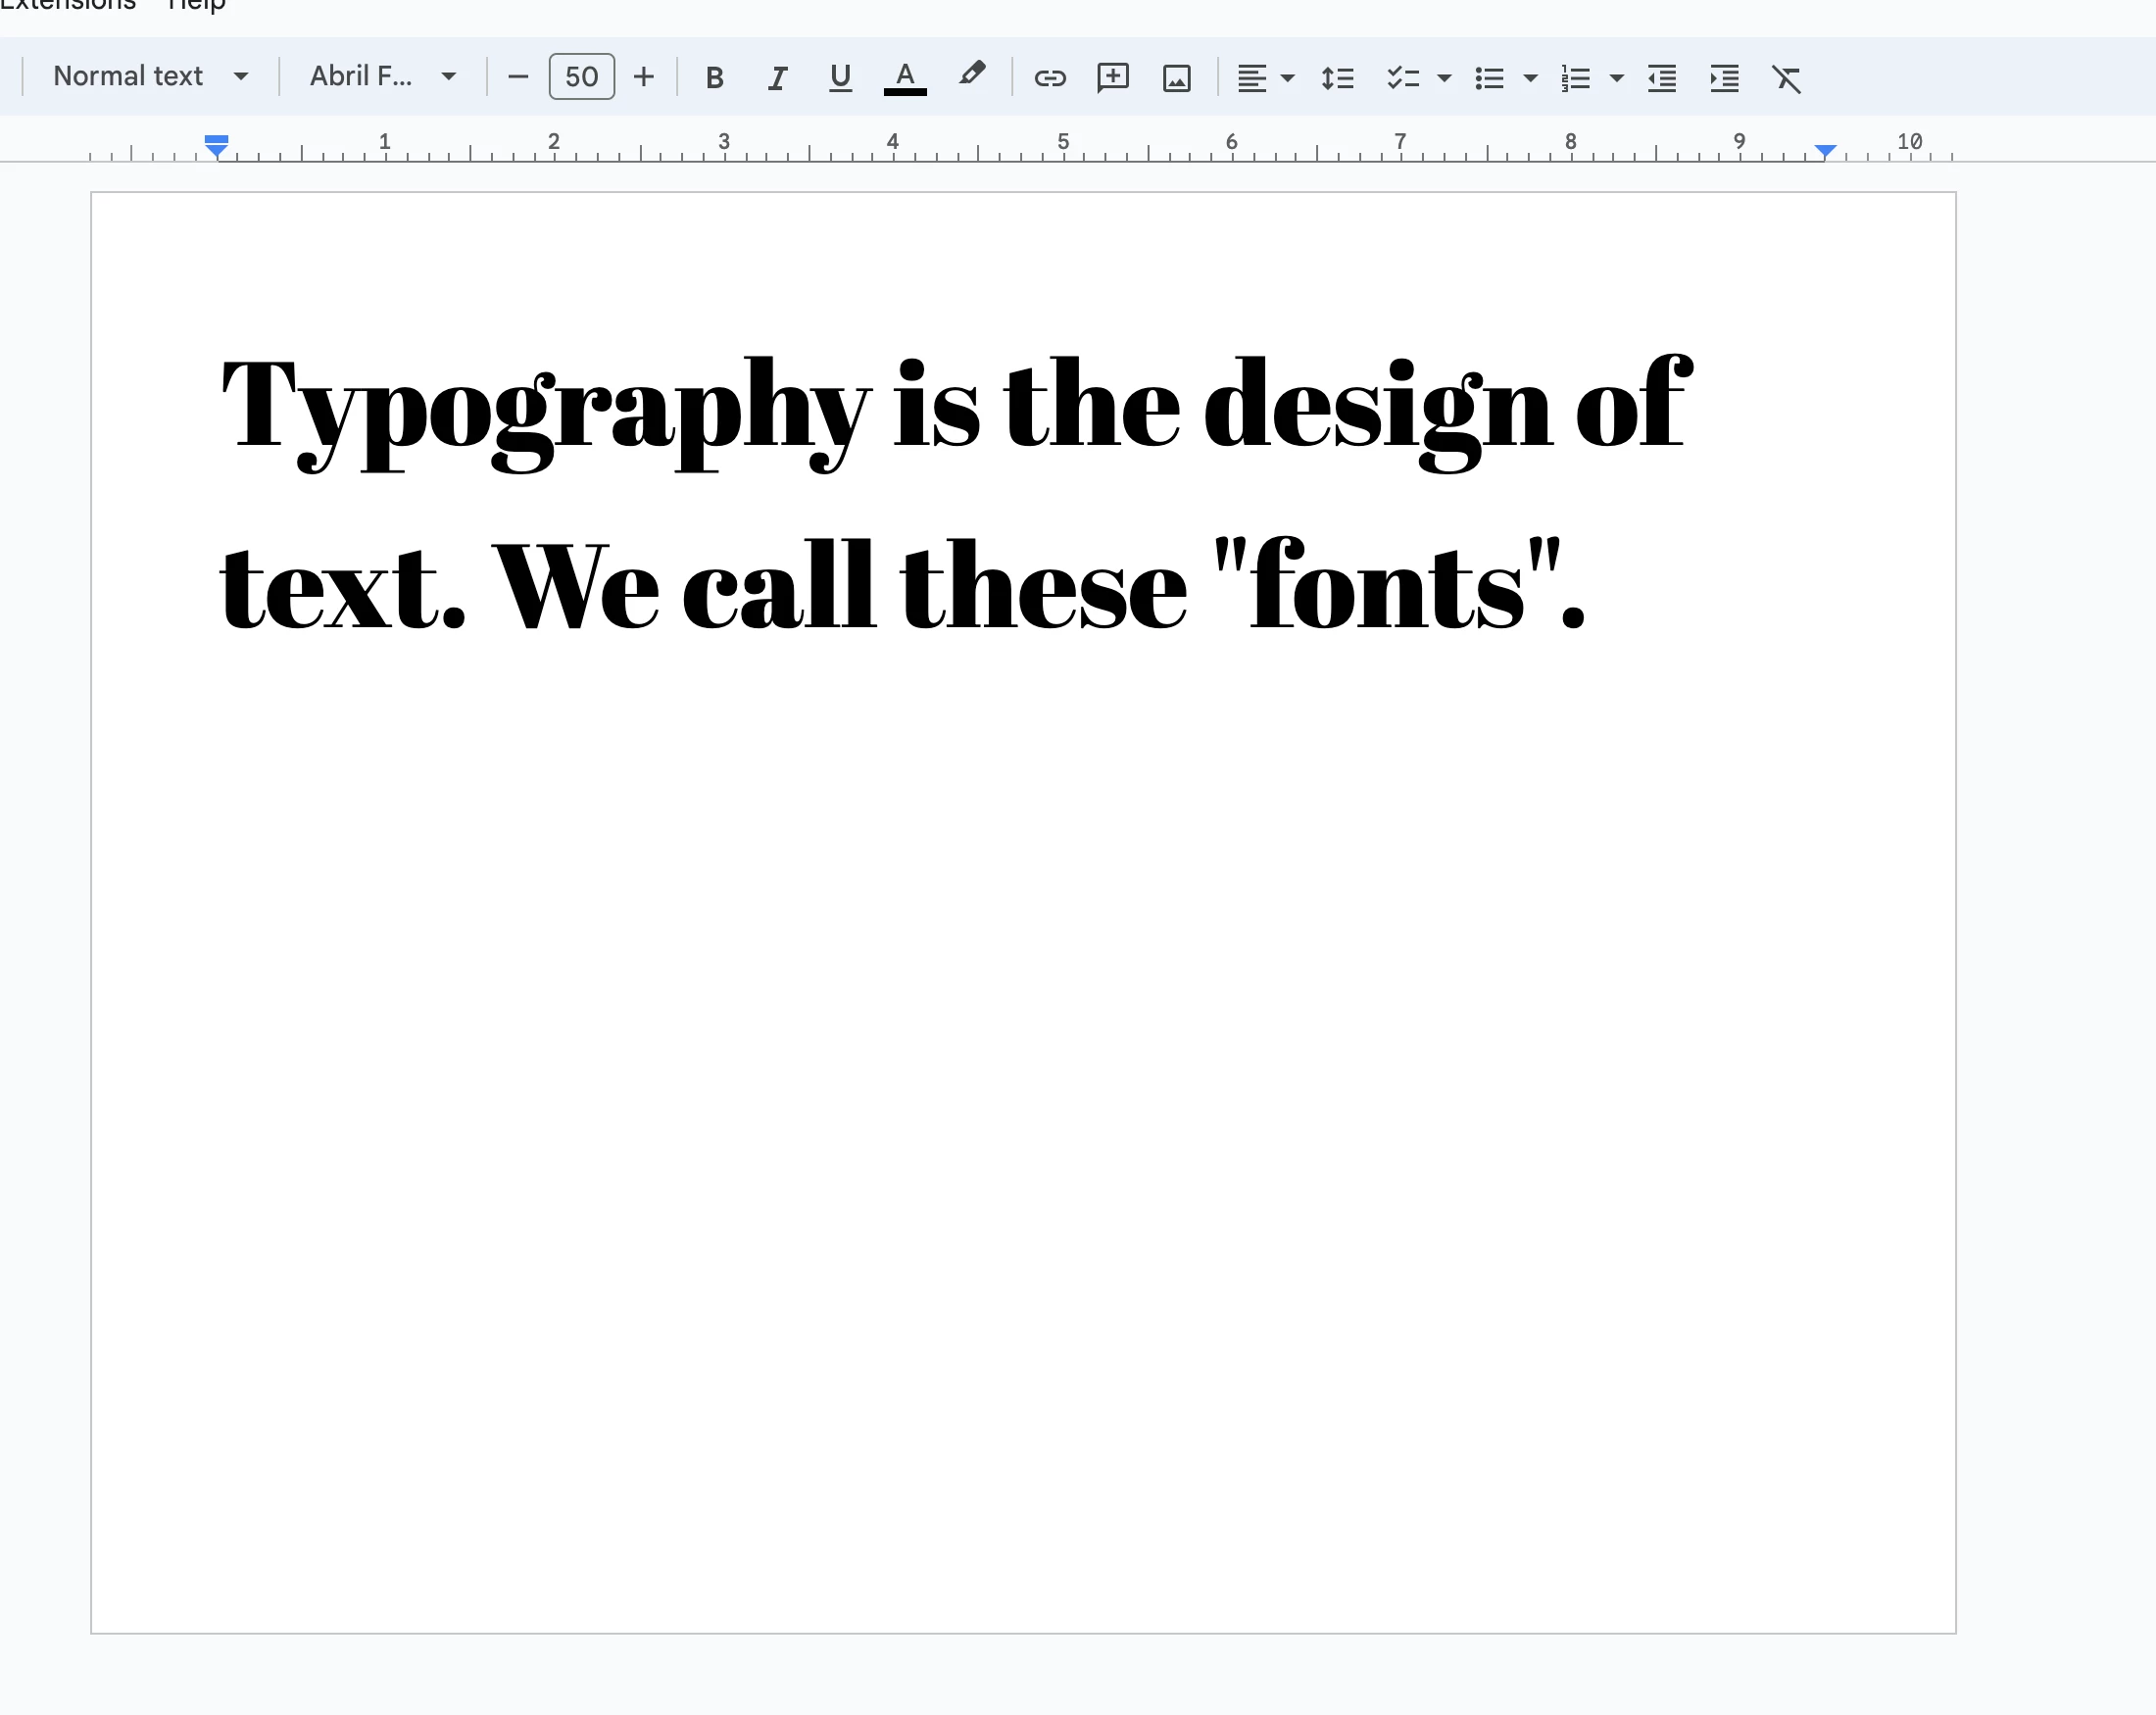Open the Abril font family dropdown

(x=382, y=76)
